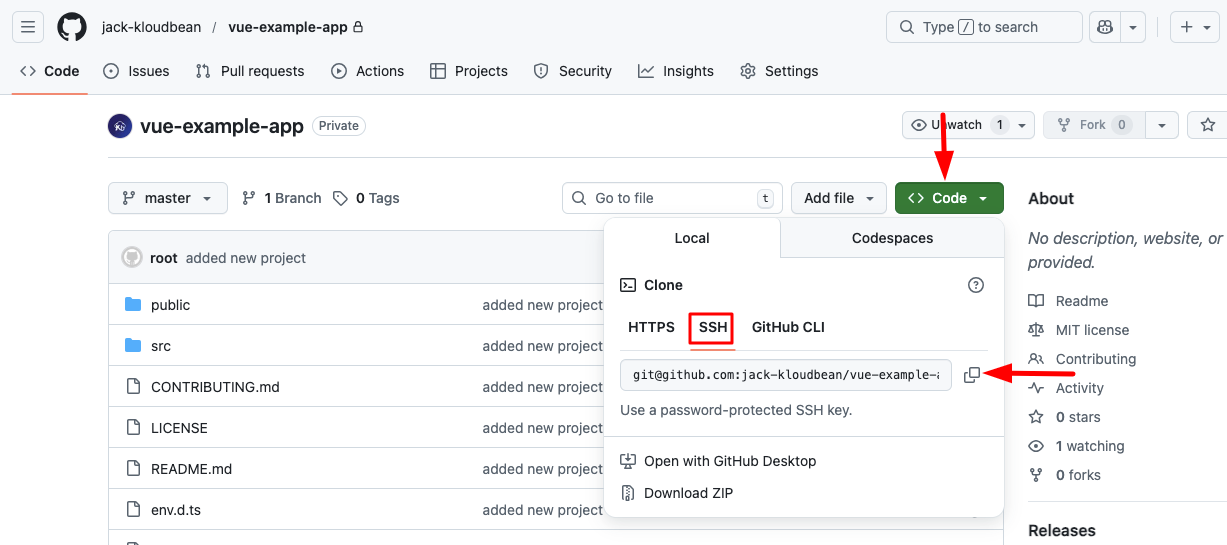
Task: Click the README.md file icon
Action: [133, 469]
